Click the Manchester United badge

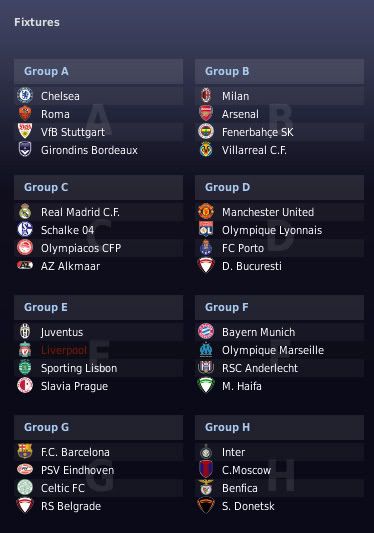(206, 211)
